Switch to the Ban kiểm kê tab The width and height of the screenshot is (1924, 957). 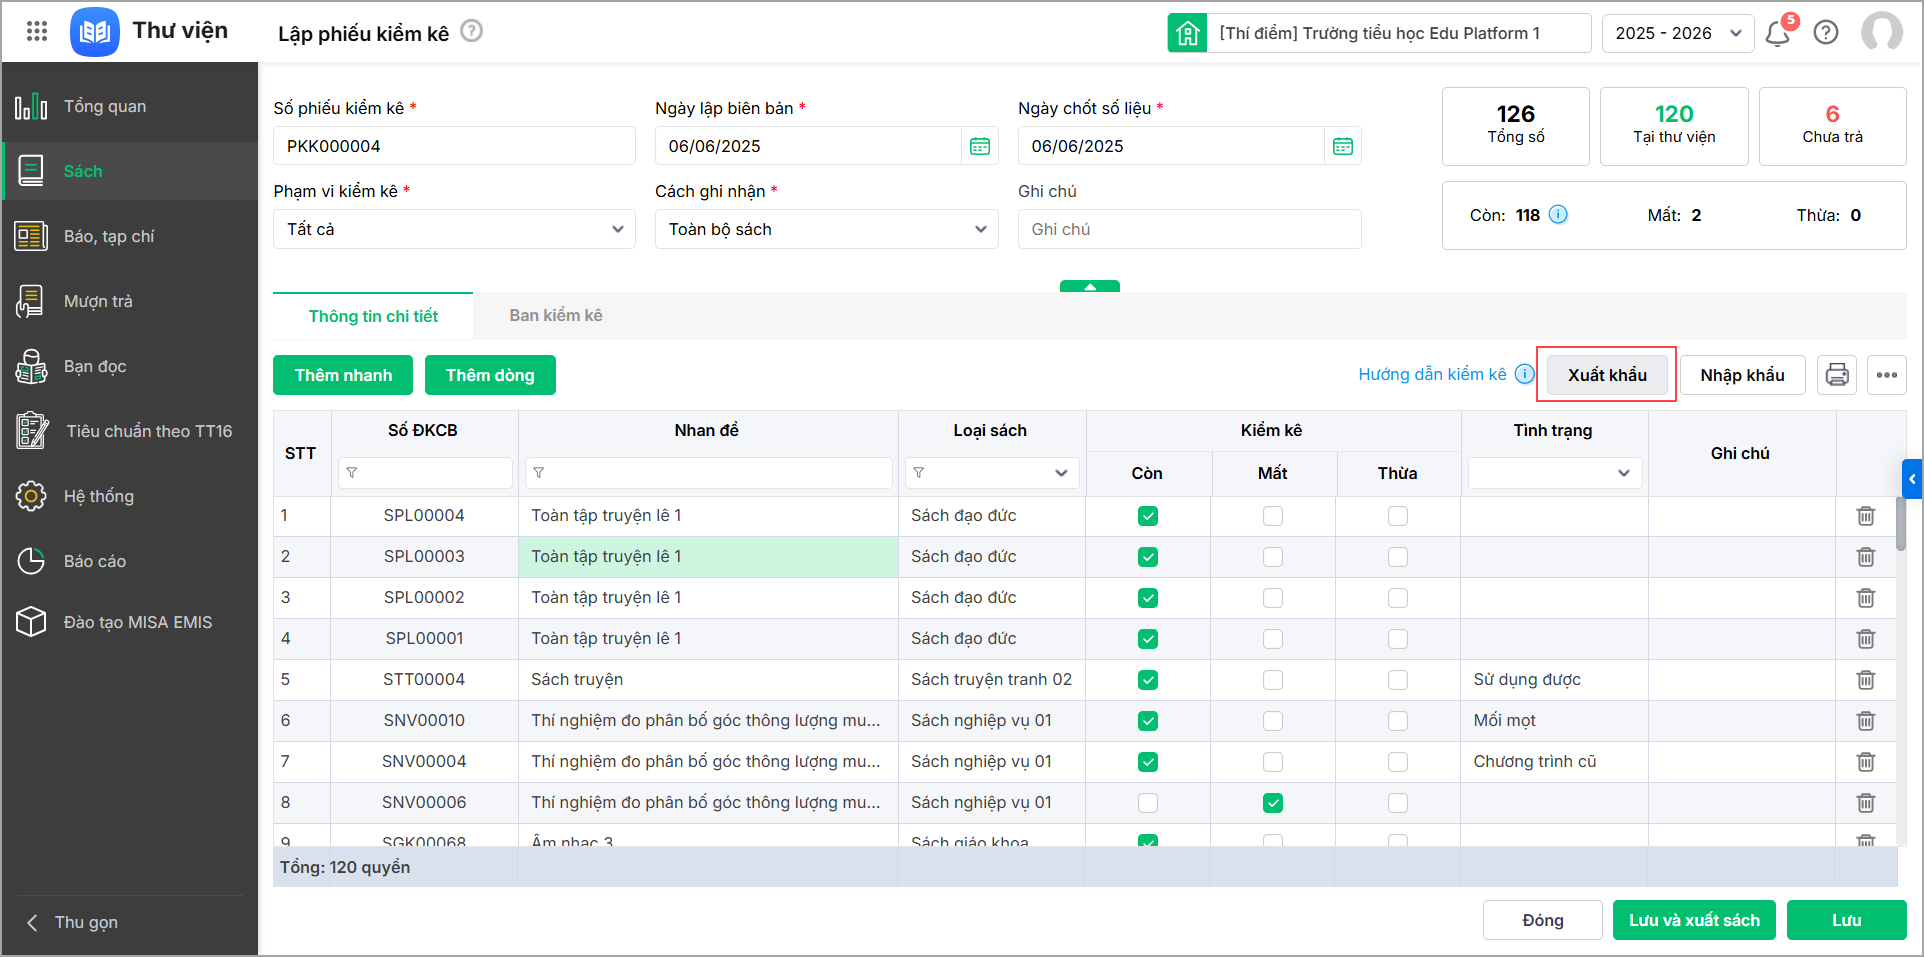click(x=555, y=316)
